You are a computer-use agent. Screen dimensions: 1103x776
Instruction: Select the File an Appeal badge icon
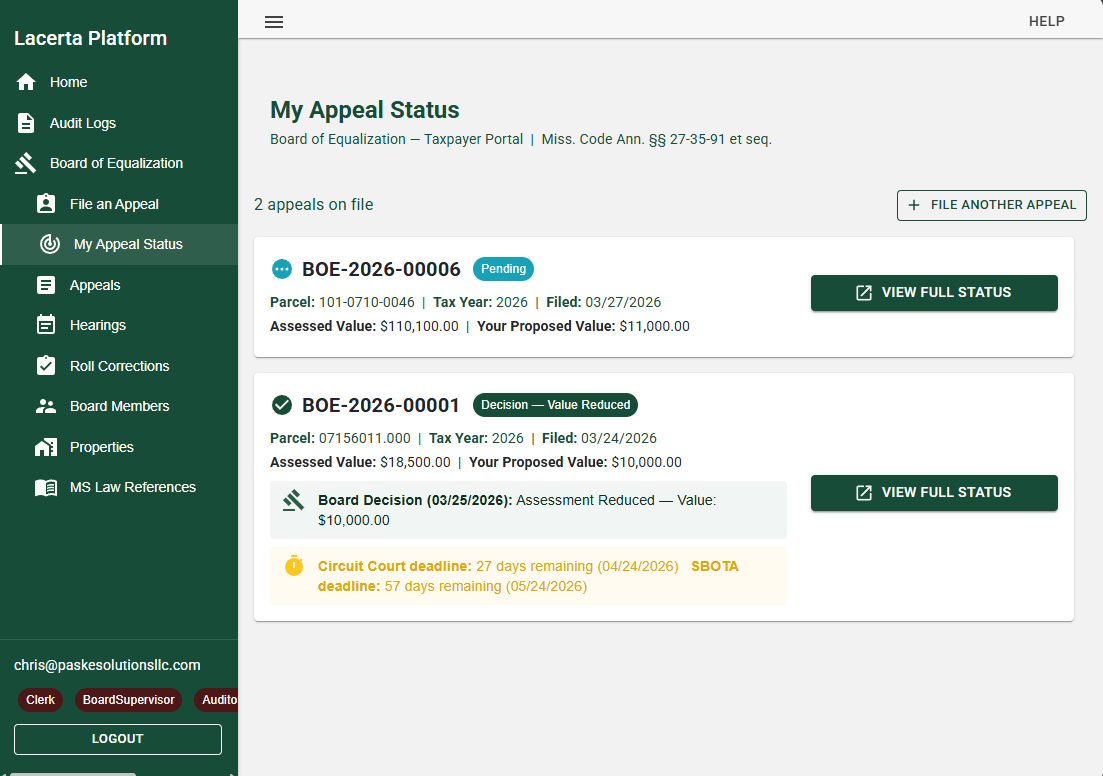45,203
